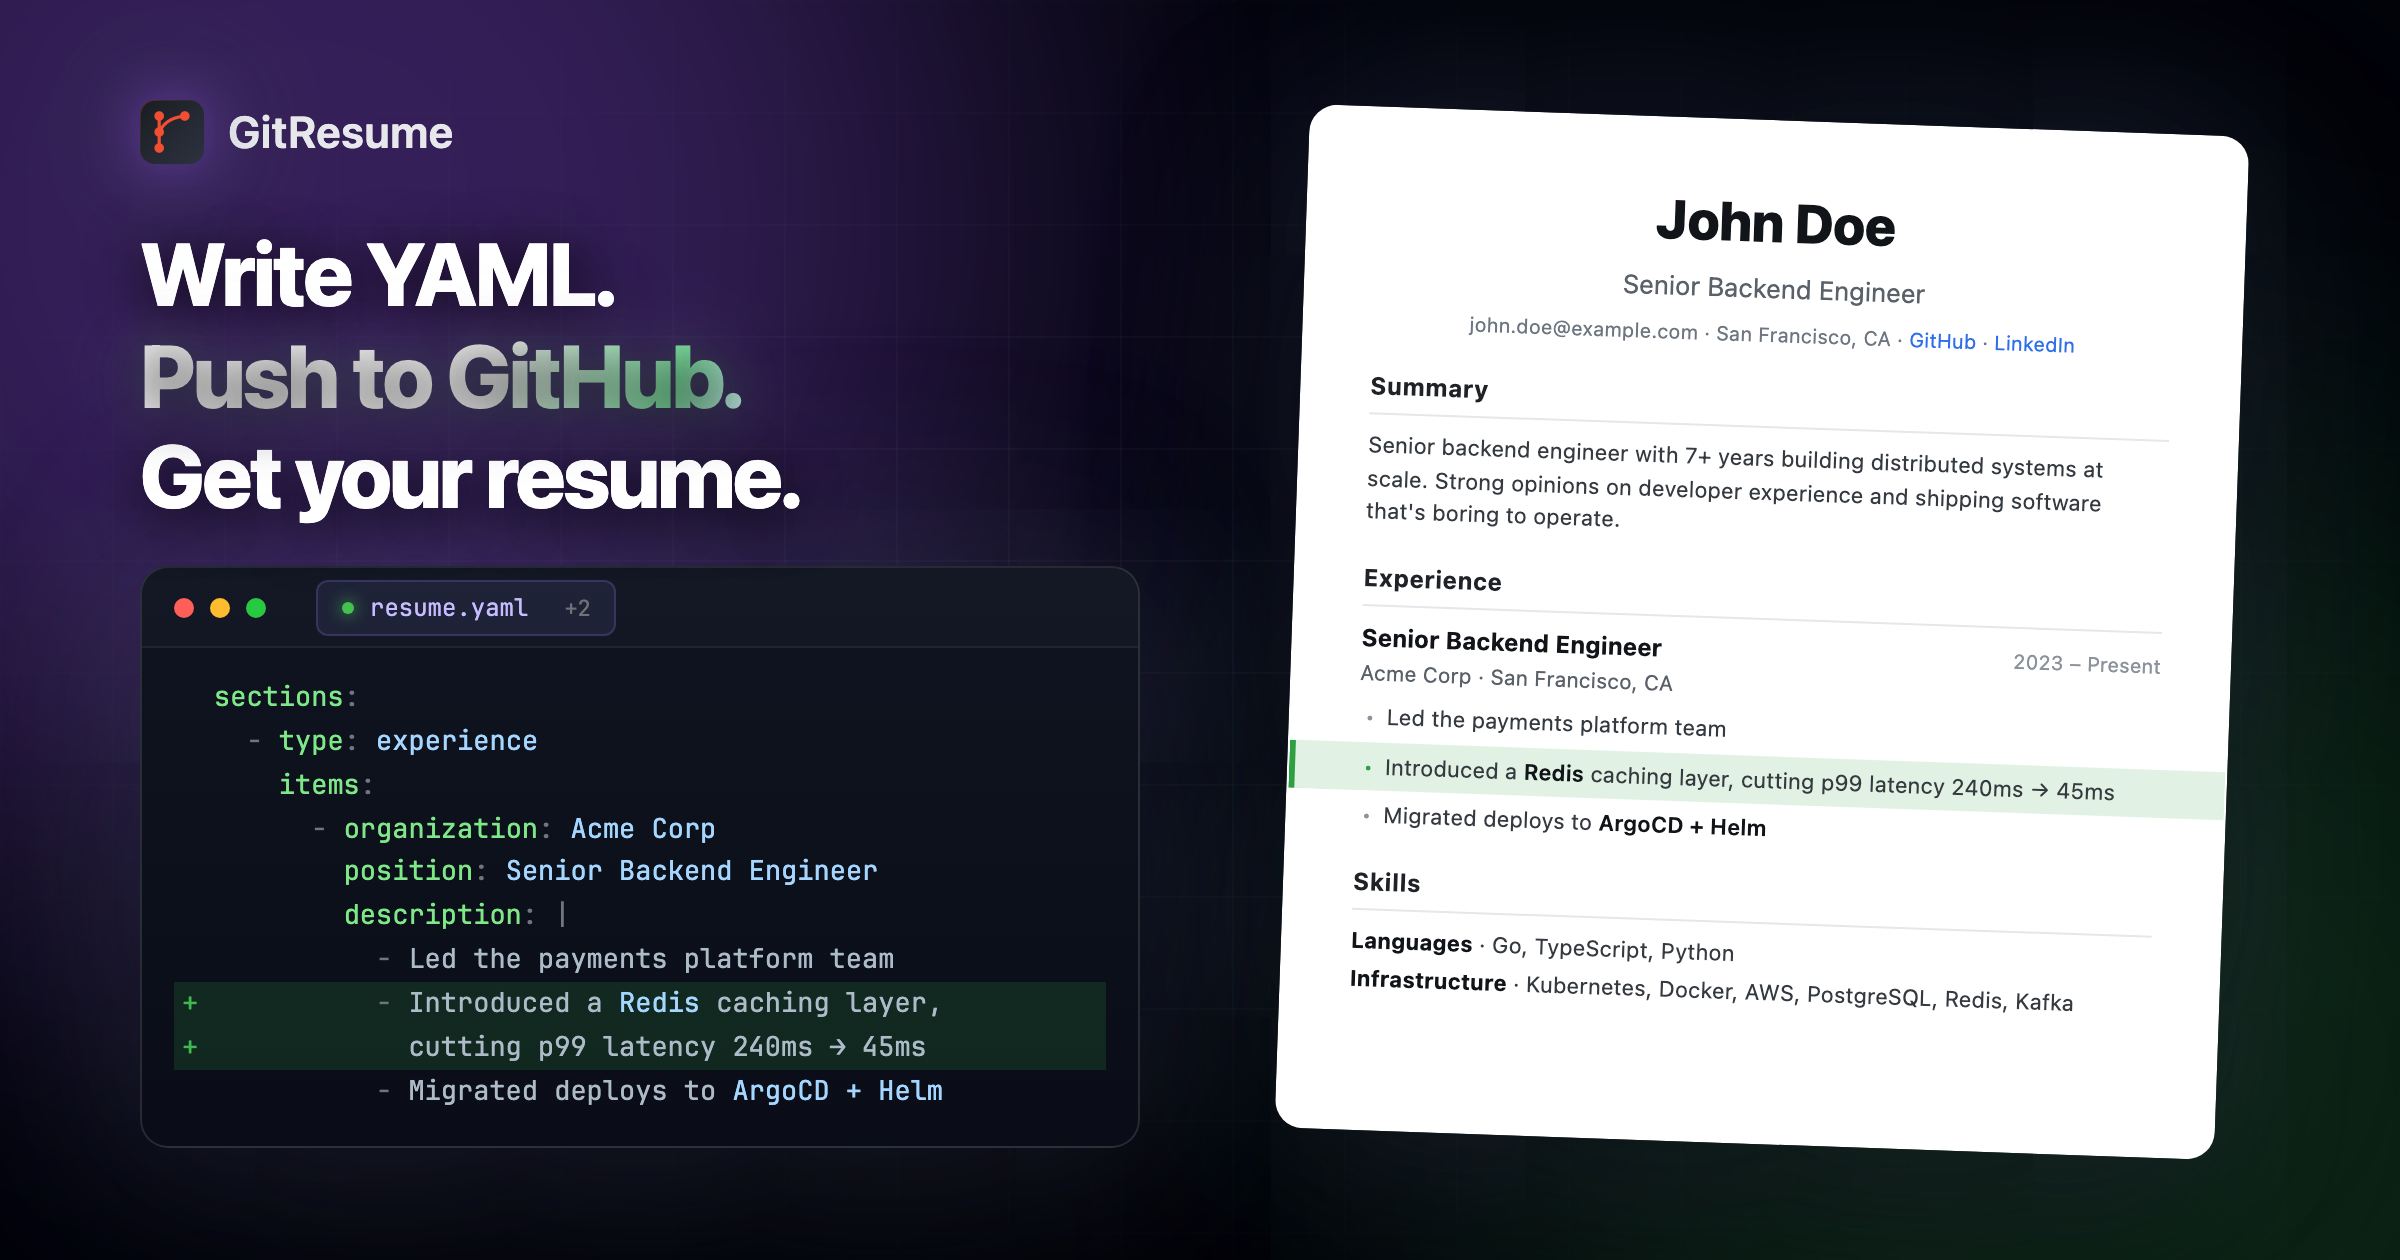This screenshot has width=2400, height=1260.
Task: Click the 'Get your resume.' headline
Action: (470, 480)
